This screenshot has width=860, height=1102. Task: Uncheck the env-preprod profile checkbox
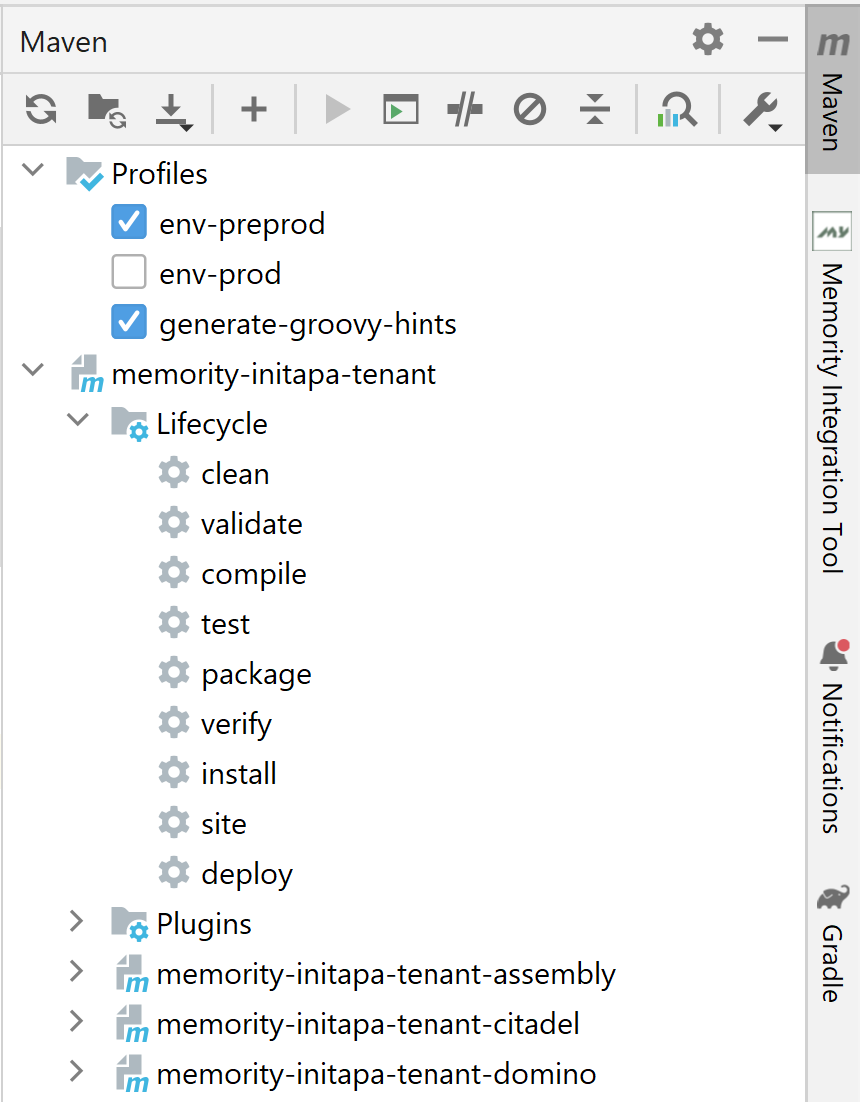[x=129, y=223]
